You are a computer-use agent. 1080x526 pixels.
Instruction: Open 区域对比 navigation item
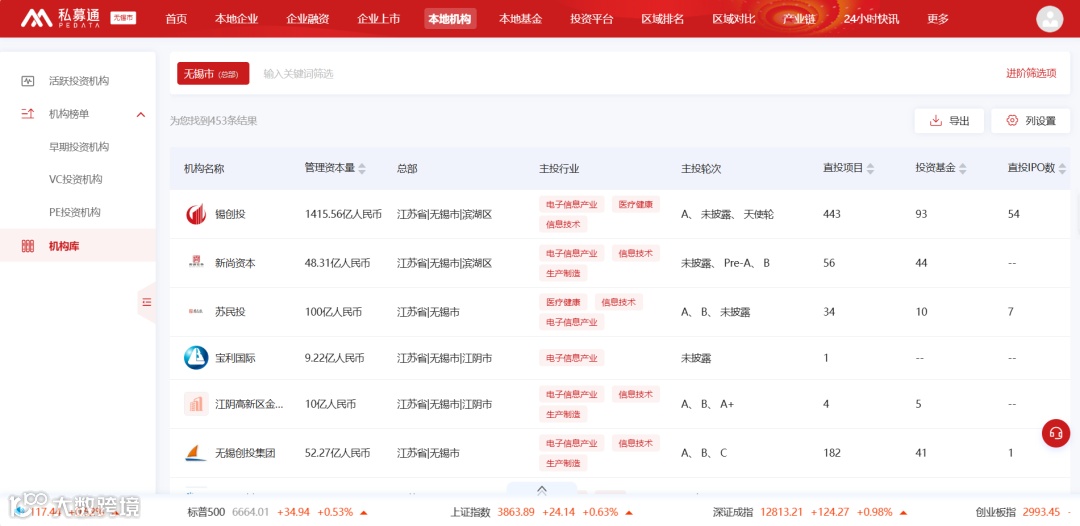(x=734, y=19)
